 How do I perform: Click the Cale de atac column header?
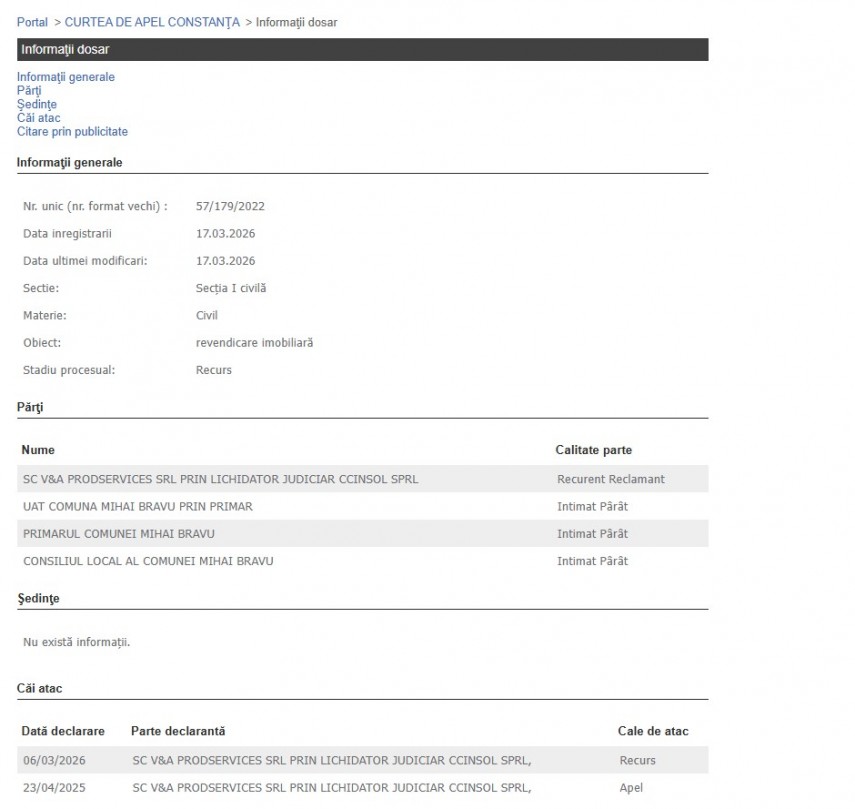pos(653,731)
